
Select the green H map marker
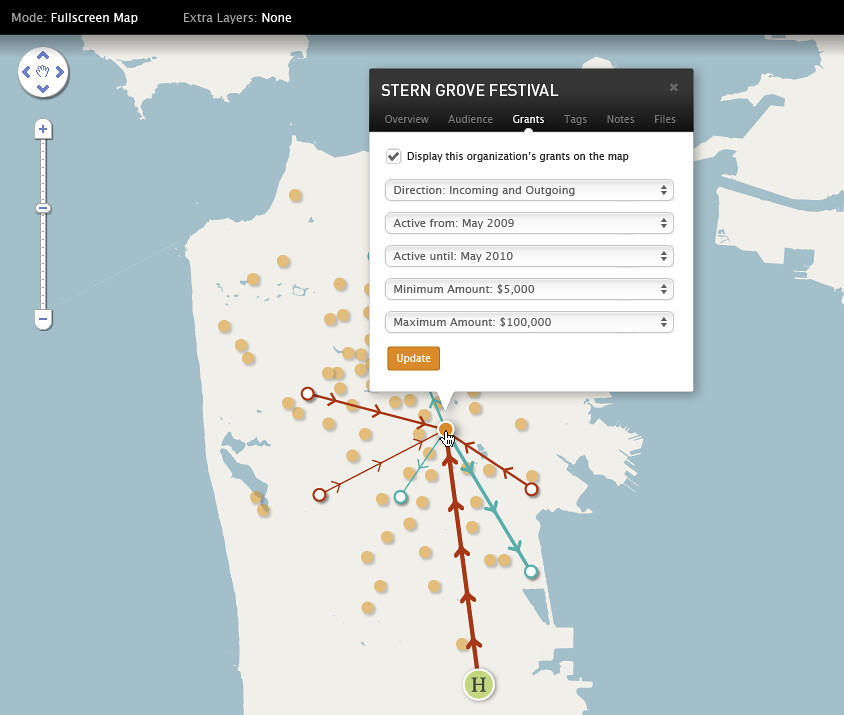coord(478,684)
